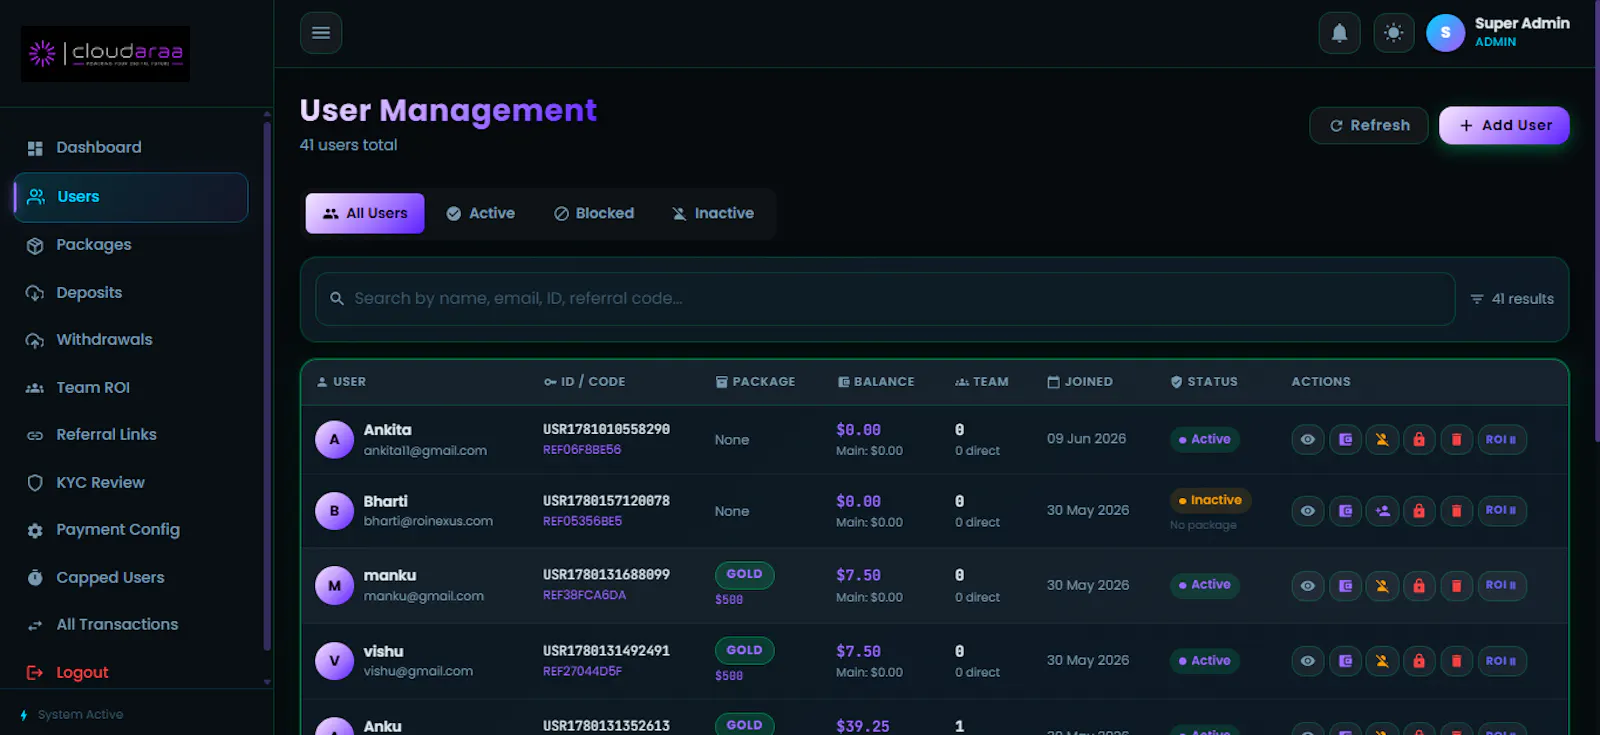Click user ID USR1780131688099

[x=606, y=575]
